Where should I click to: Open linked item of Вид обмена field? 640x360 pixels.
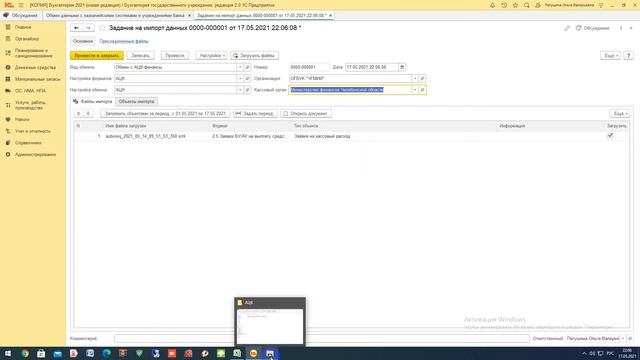(247, 67)
